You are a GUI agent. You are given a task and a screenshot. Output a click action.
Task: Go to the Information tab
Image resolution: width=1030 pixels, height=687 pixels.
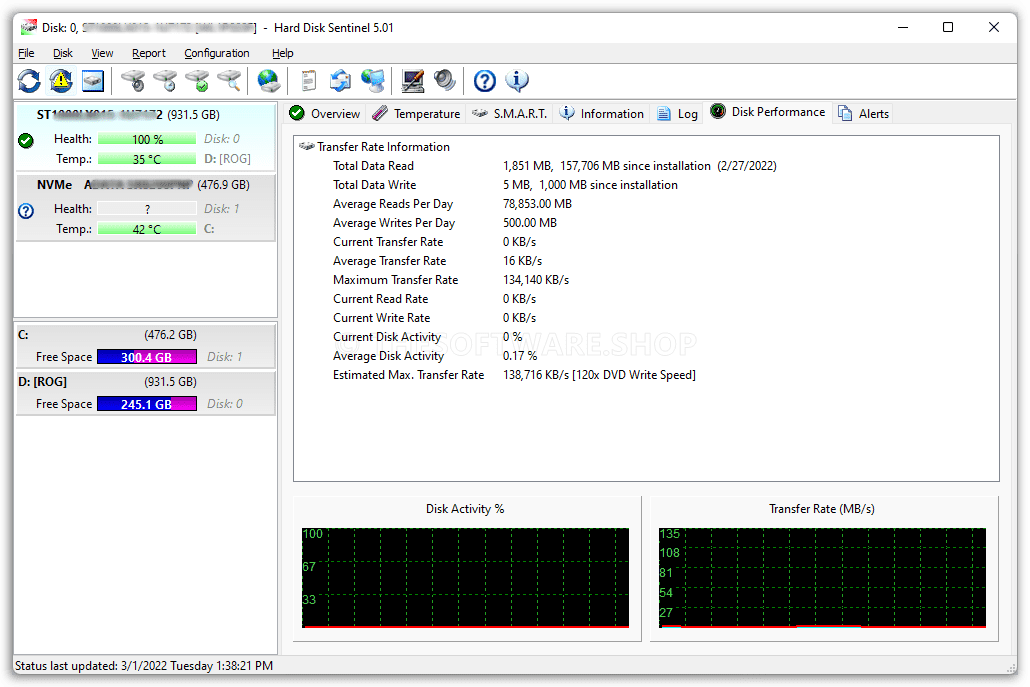(602, 114)
